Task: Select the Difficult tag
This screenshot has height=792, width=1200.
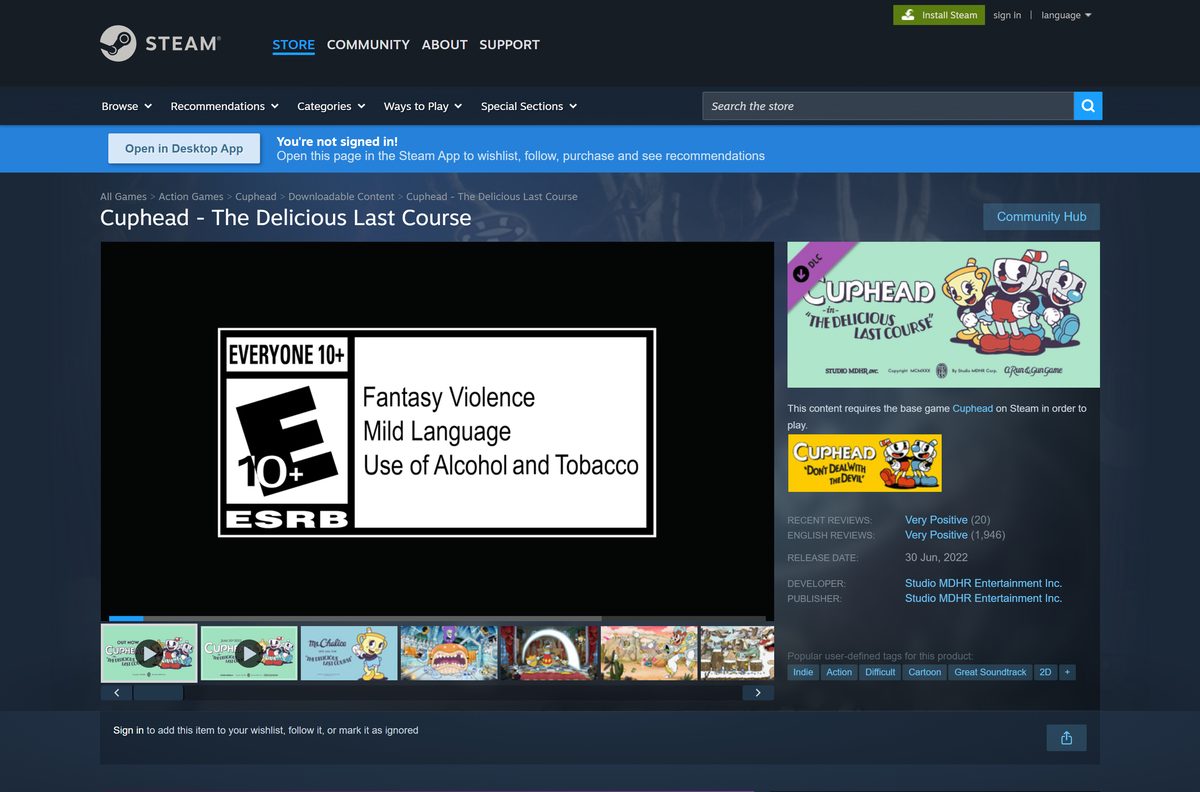Action: pos(880,672)
